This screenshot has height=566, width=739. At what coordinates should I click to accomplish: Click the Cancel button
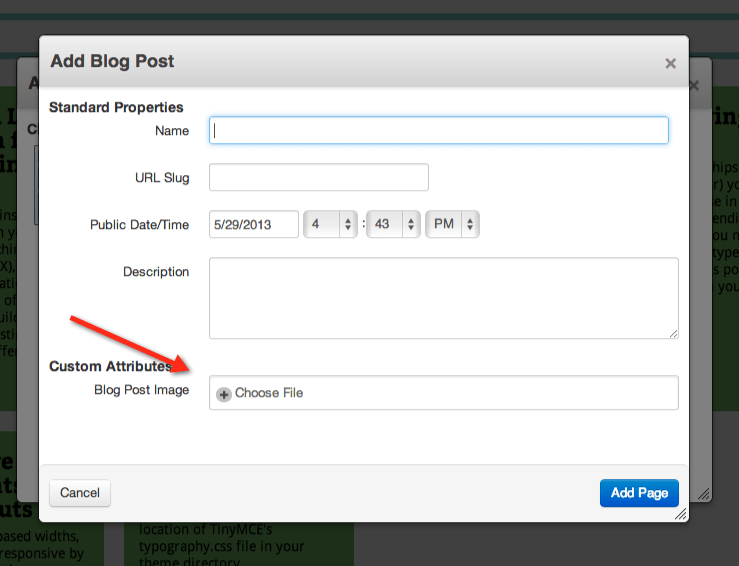click(80, 493)
